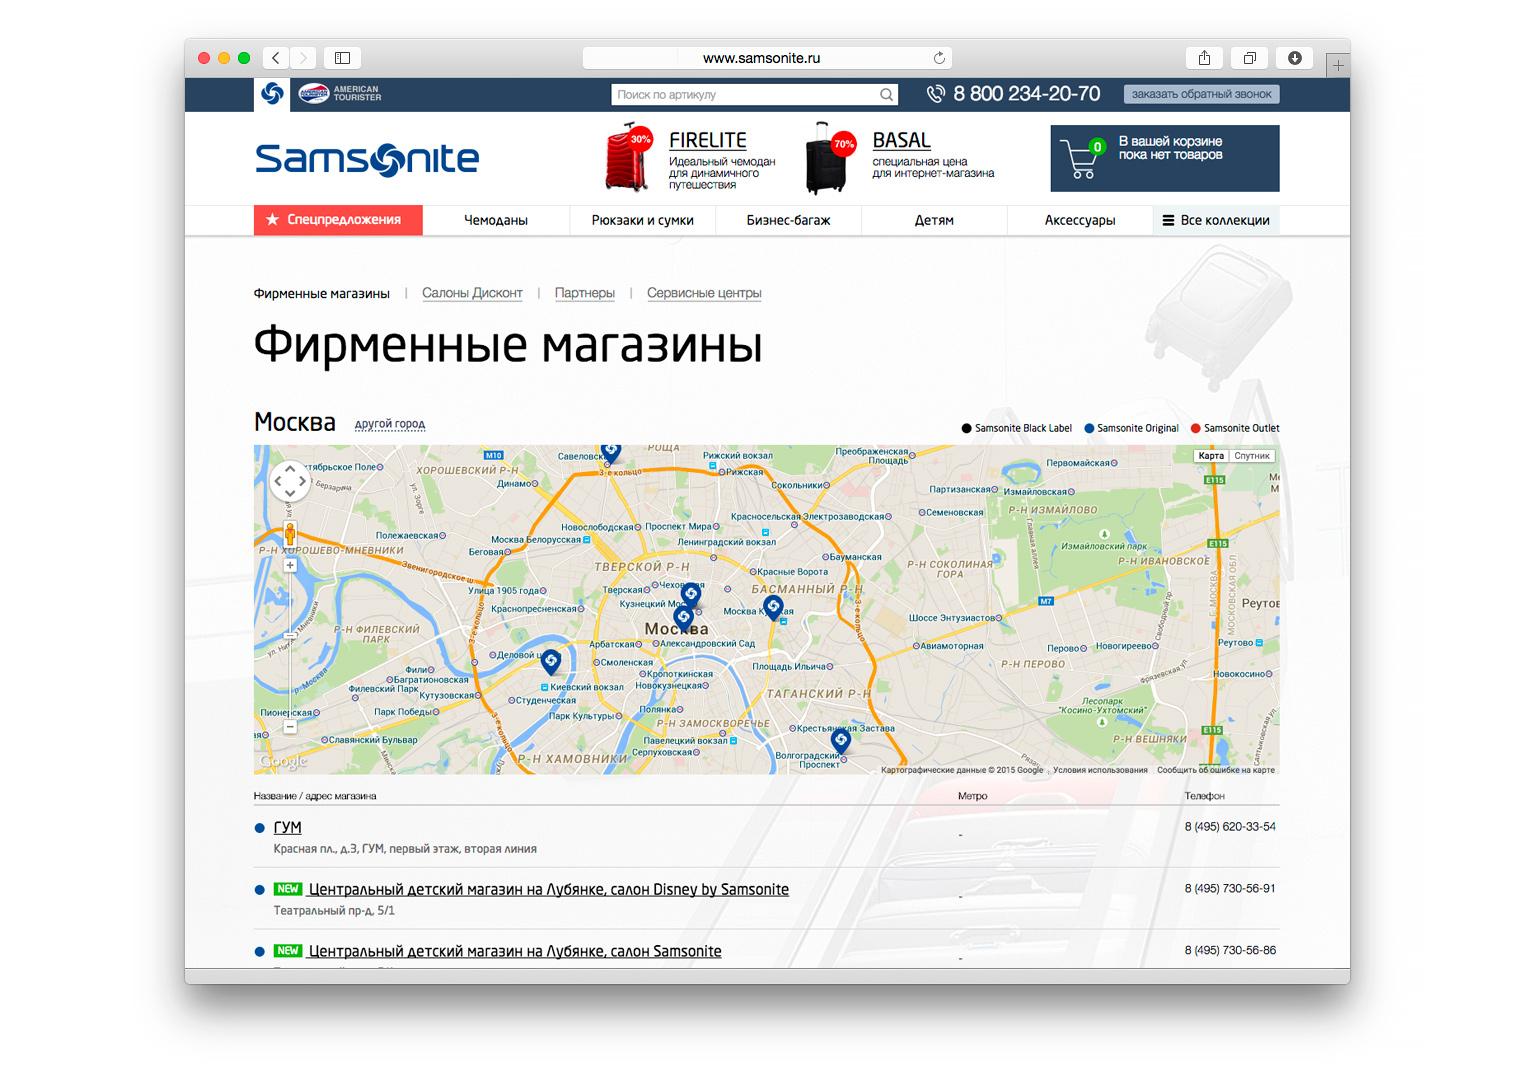Viewport: 1537px width, 1076px height.
Task: Open the BASAL promo link
Action: (902, 141)
